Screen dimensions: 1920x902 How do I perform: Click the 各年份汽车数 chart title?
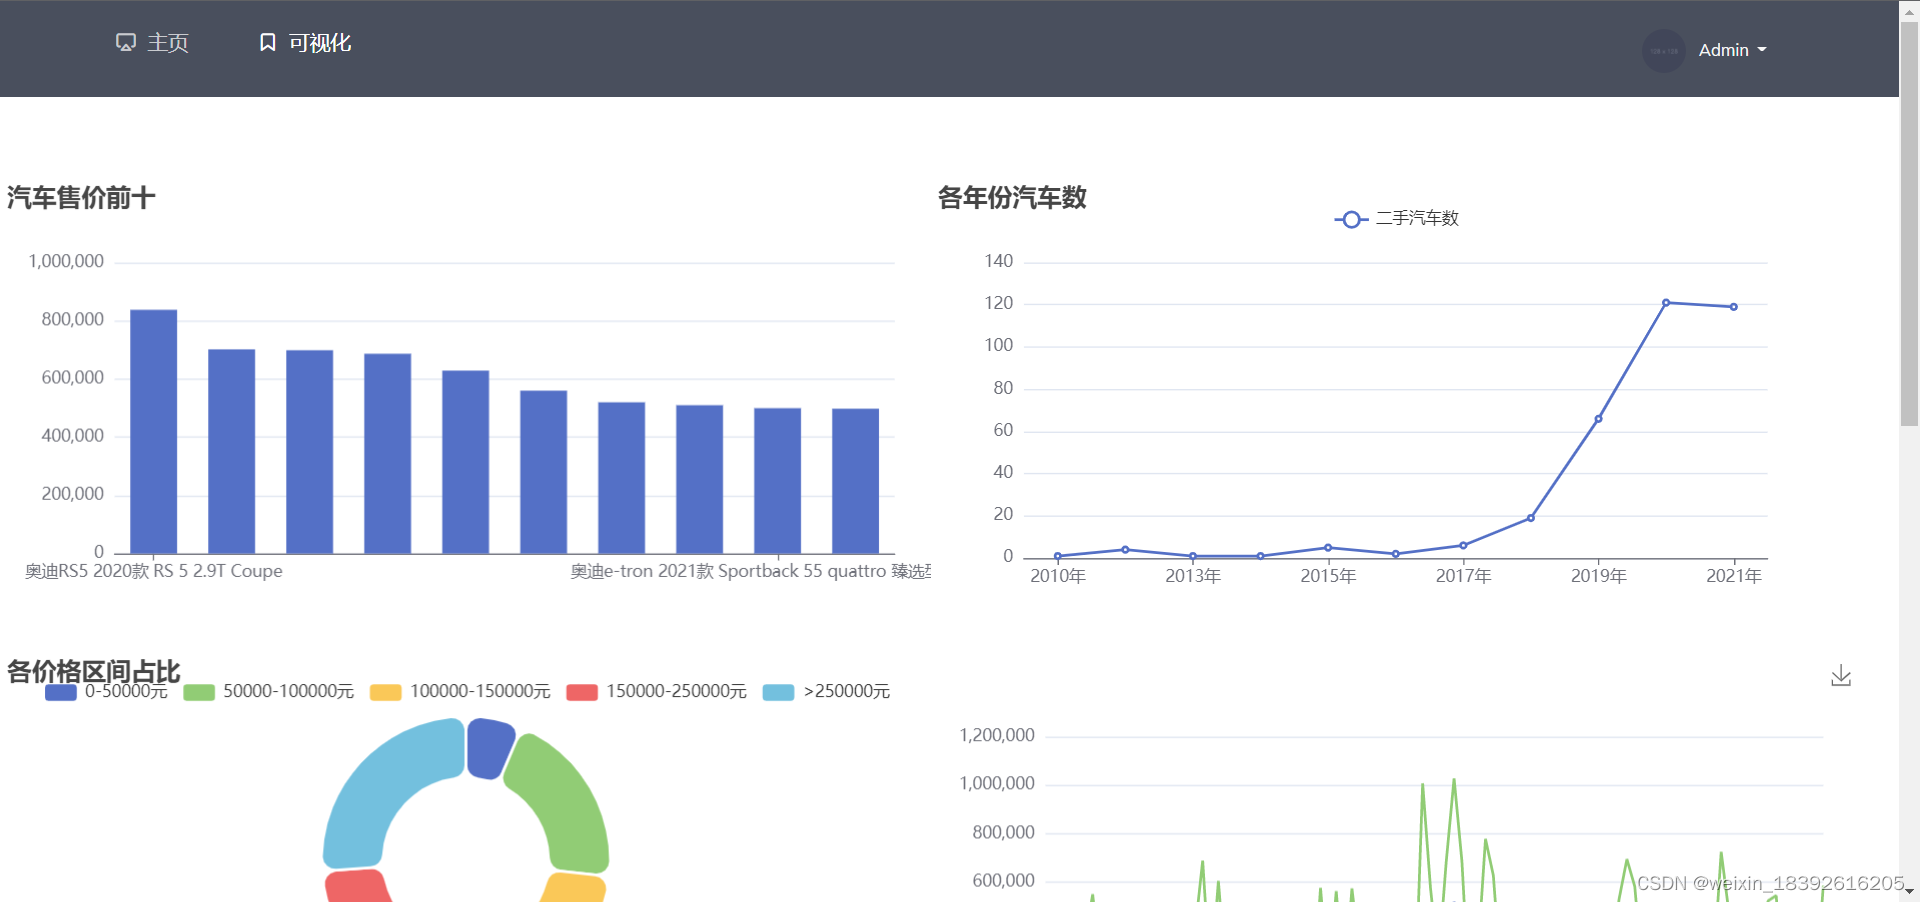(1012, 198)
